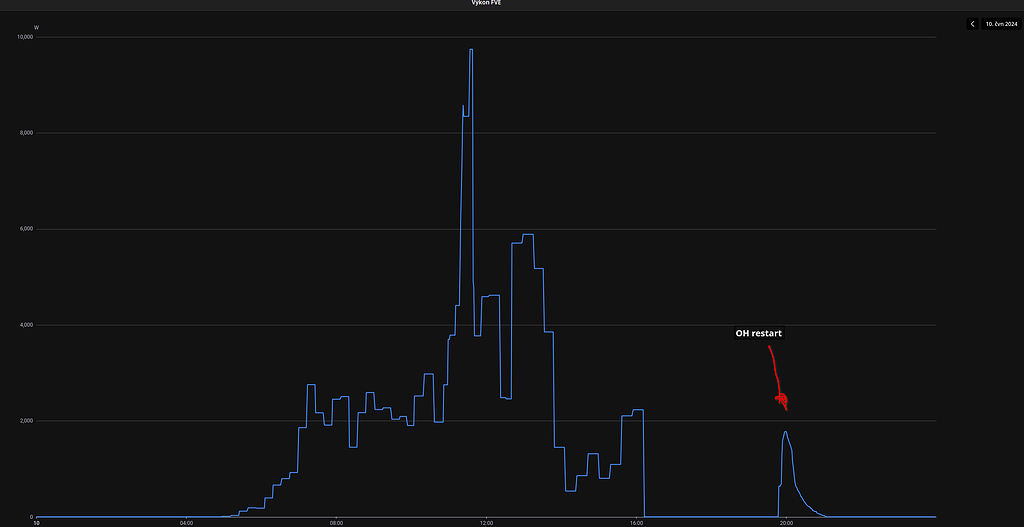Select the 4,000 y-axis label
The height and width of the screenshot is (527, 1024).
[x=27, y=325]
